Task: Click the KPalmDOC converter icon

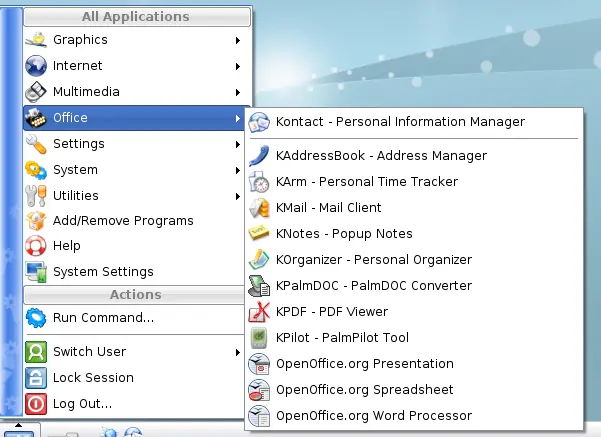Action: coord(259,286)
